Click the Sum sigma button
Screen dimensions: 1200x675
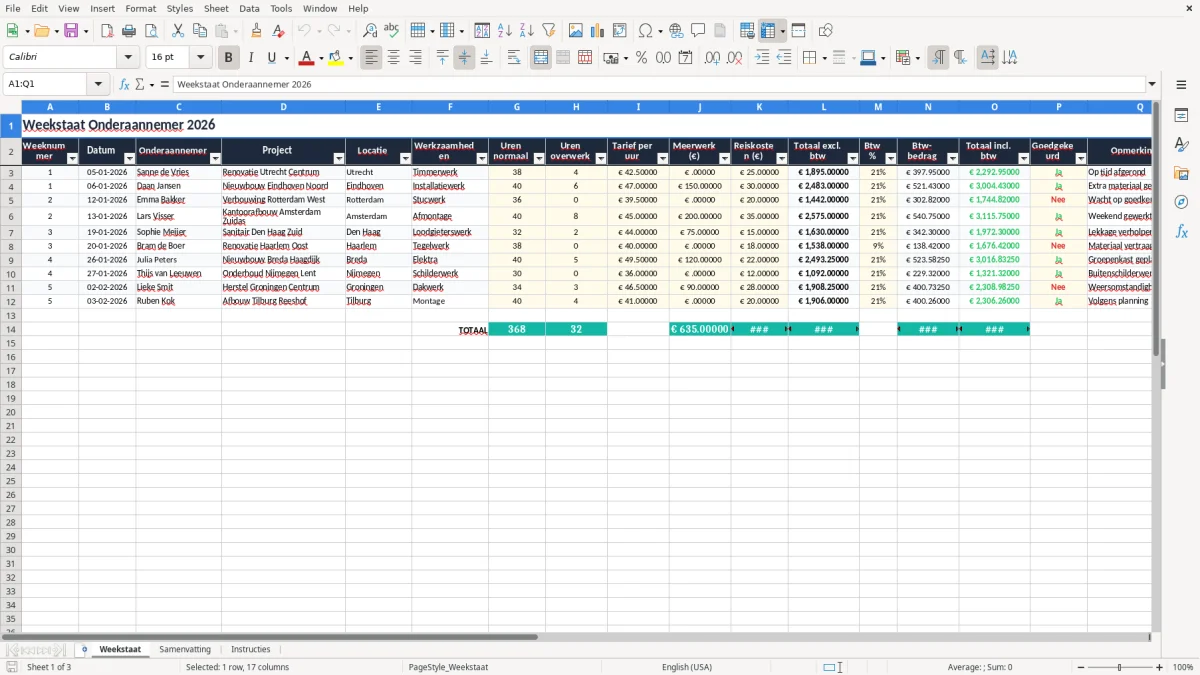(x=139, y=84)
